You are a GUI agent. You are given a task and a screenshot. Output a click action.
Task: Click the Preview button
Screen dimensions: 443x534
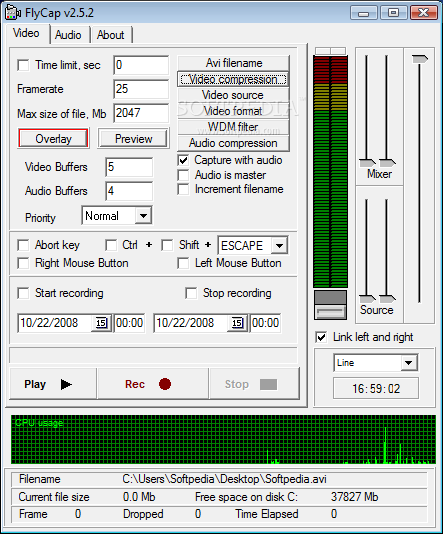click(134, 139)
